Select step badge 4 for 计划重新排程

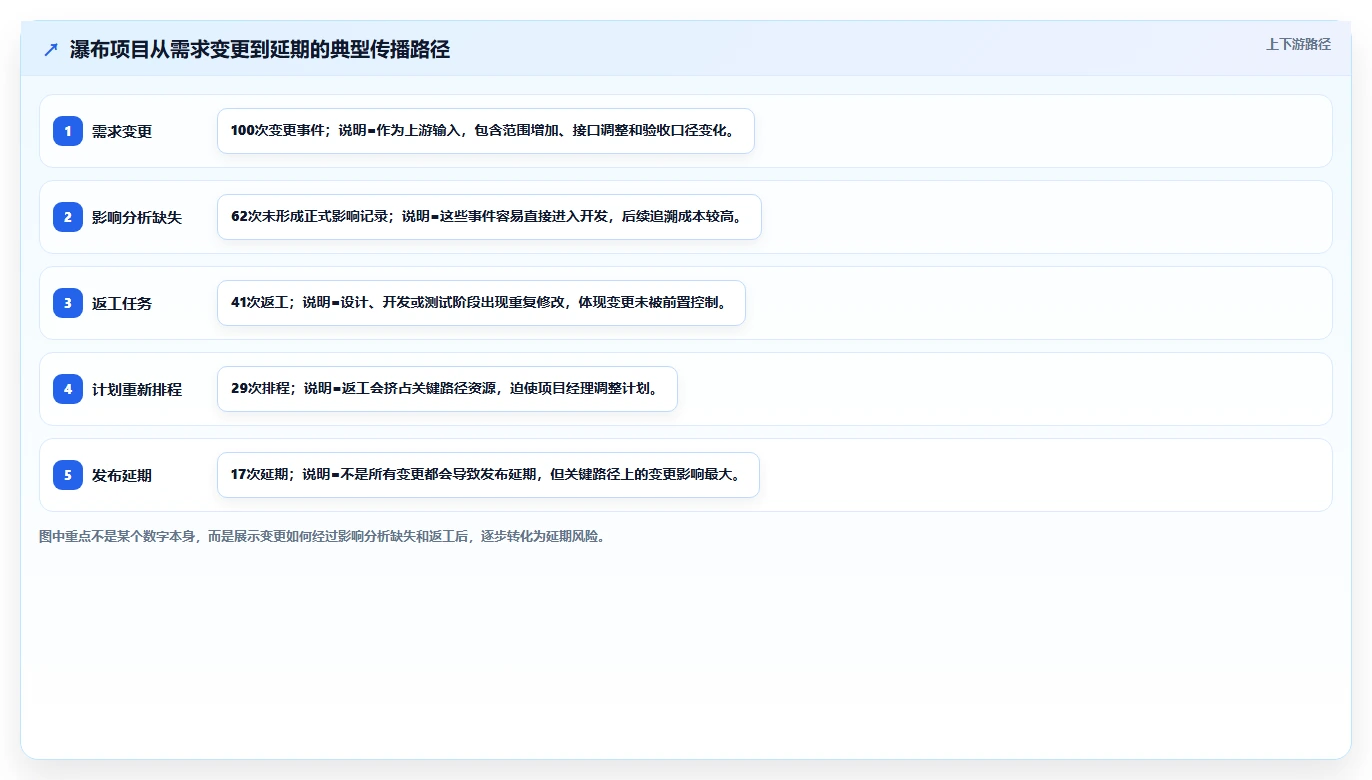[x=68, y=389]
